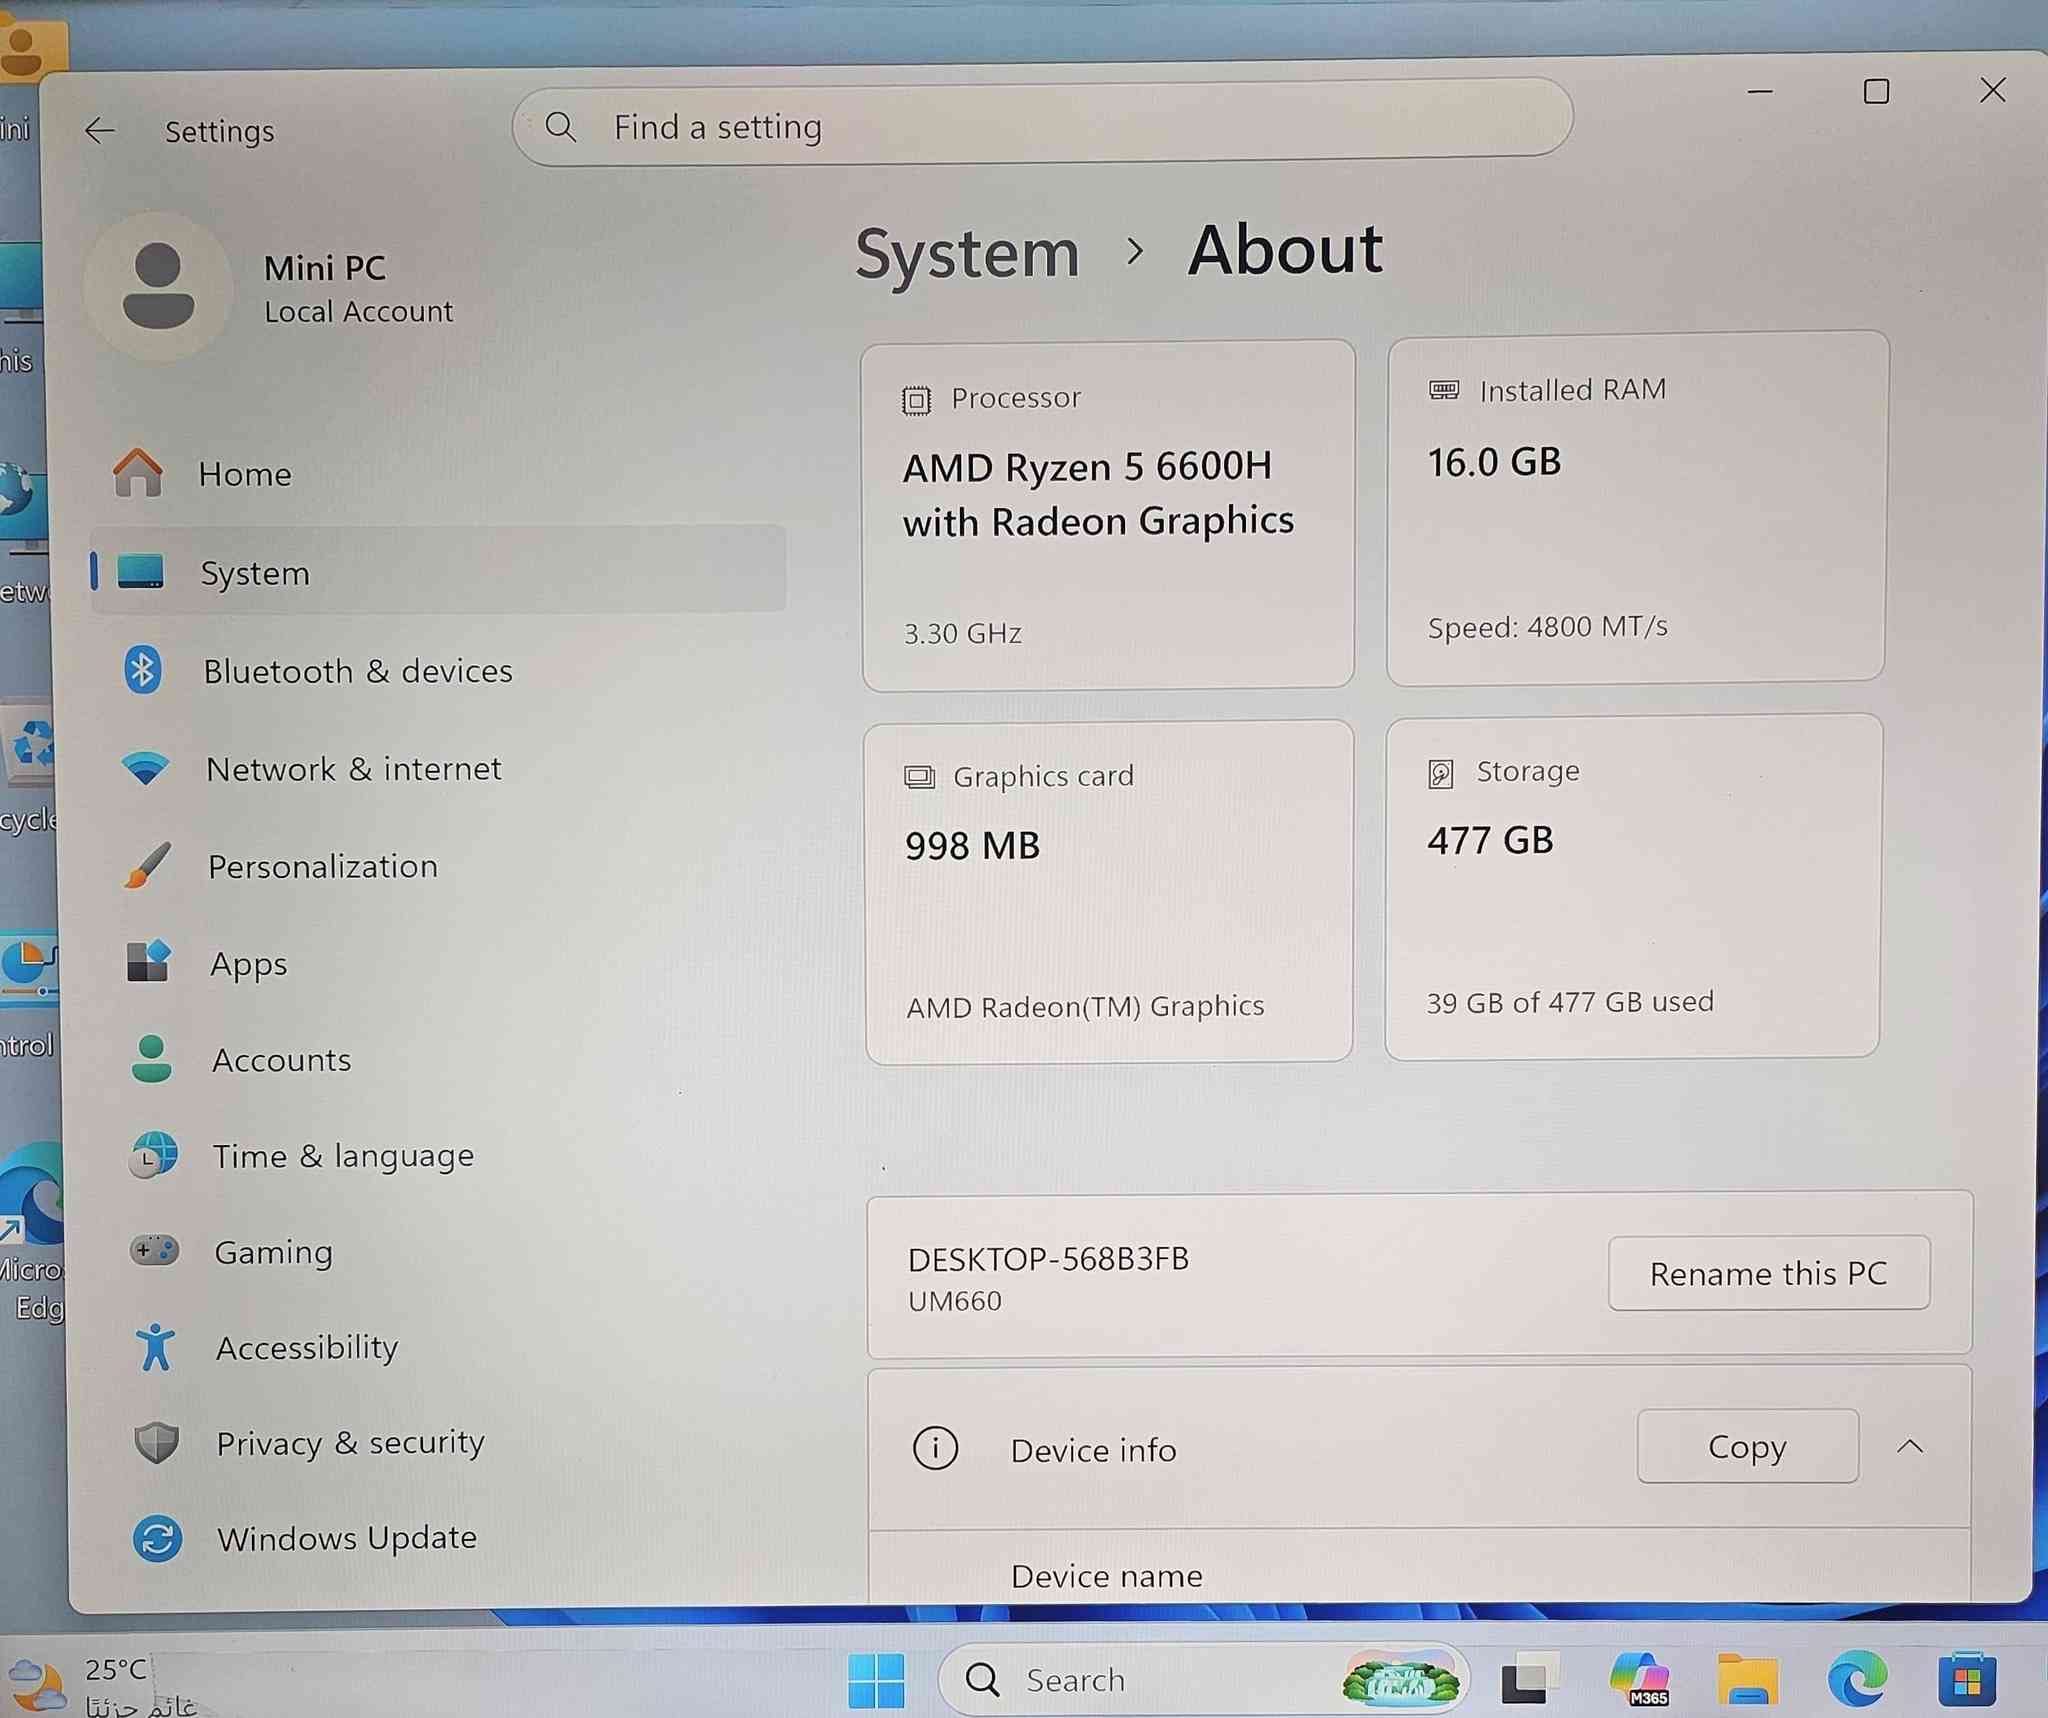Click the Graphics card icon
2048x1718 pixels.
click(919, 777)
